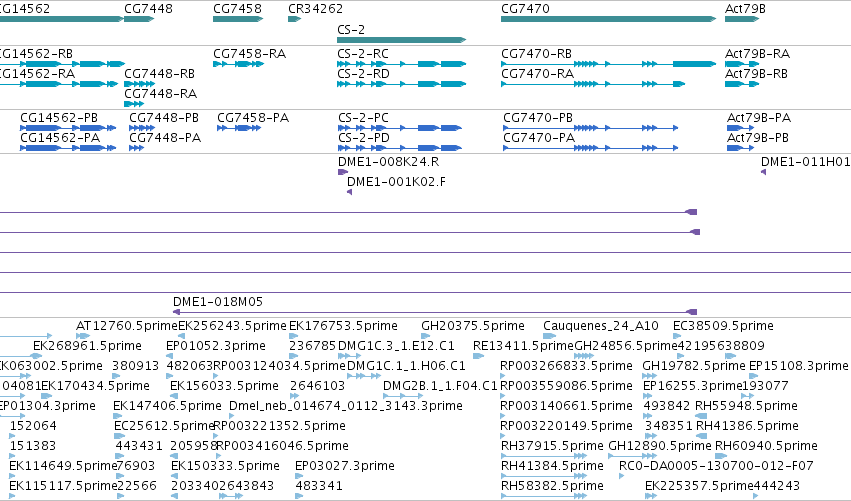Select the RH55948.5prime EST
Screen dimensions: 851x501
click(701, 416)
